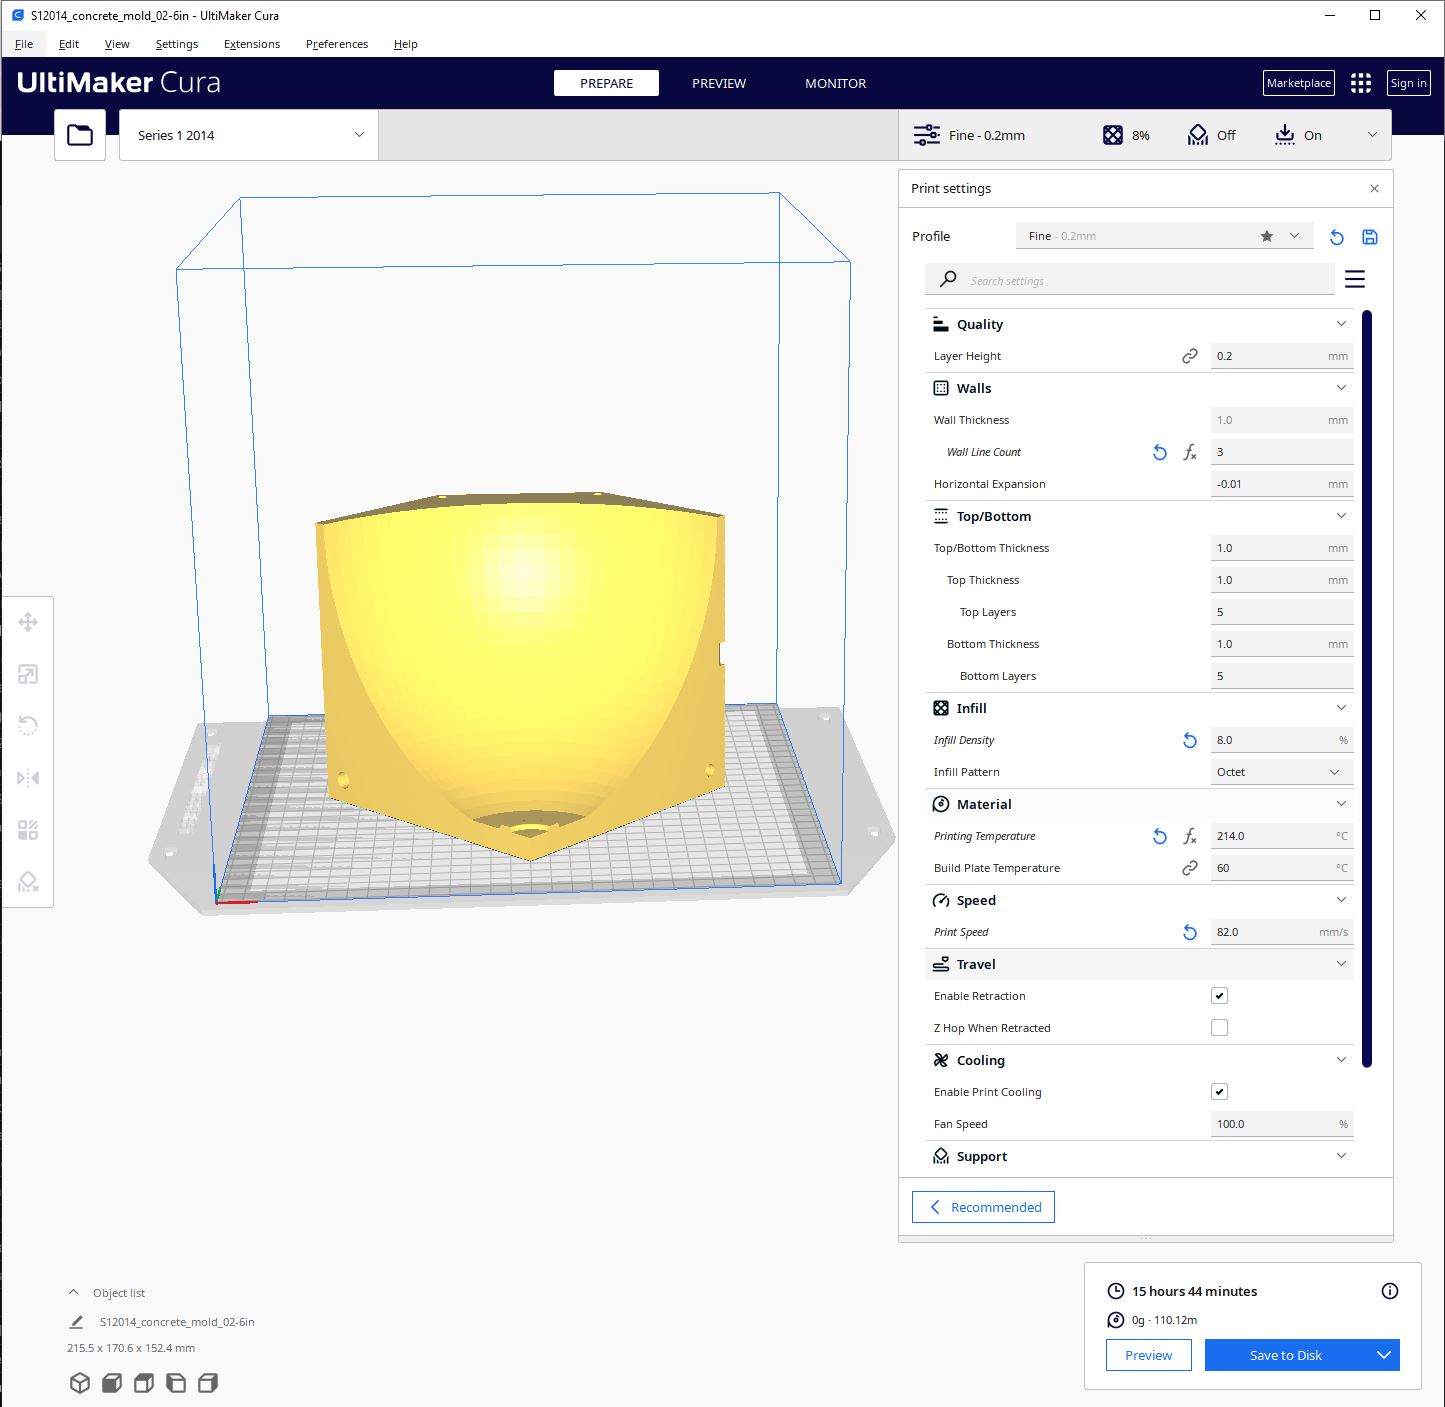1445x1407 pixels.
Task: Select the Support Blocker tool
Action: pos(28,882)
